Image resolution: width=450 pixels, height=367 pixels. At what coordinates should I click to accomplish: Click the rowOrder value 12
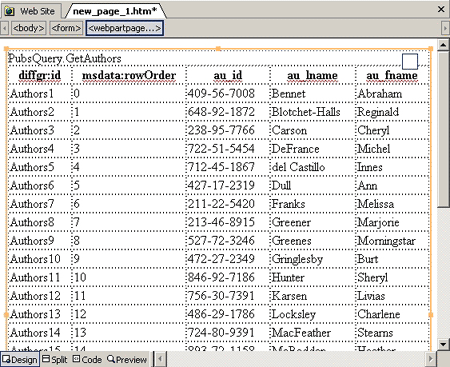click(x=80, y=314)
